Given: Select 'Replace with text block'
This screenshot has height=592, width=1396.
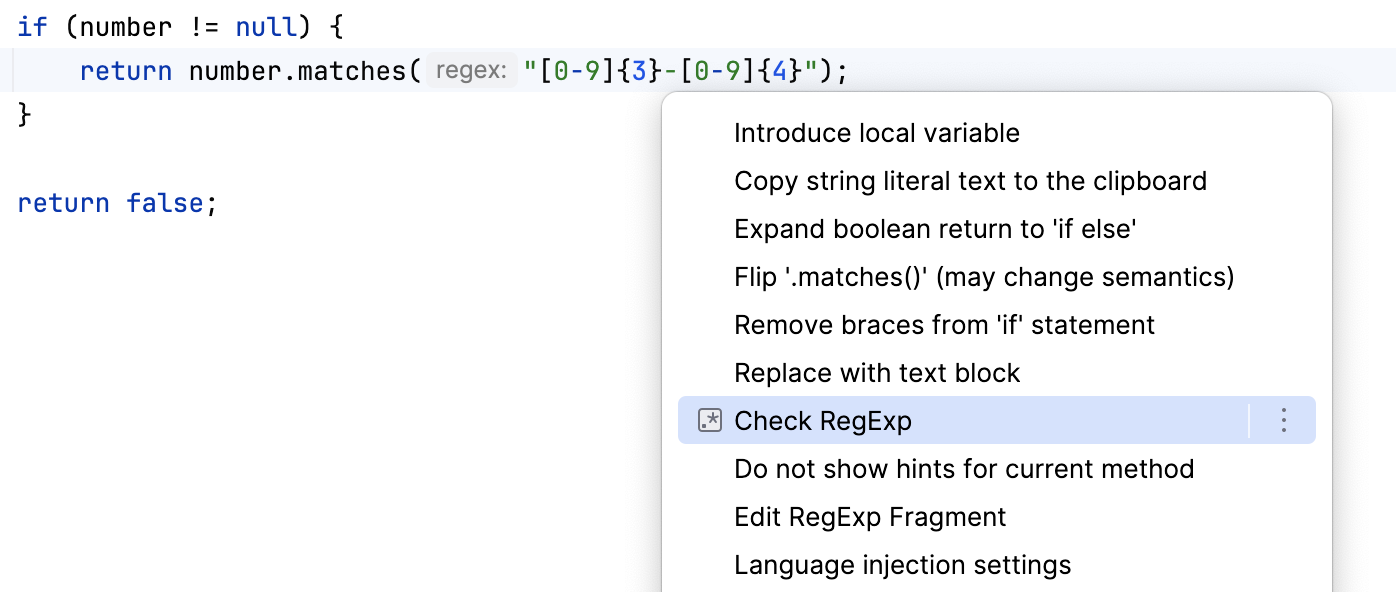Looking at the screenshot, I should [x=877, y=372].
